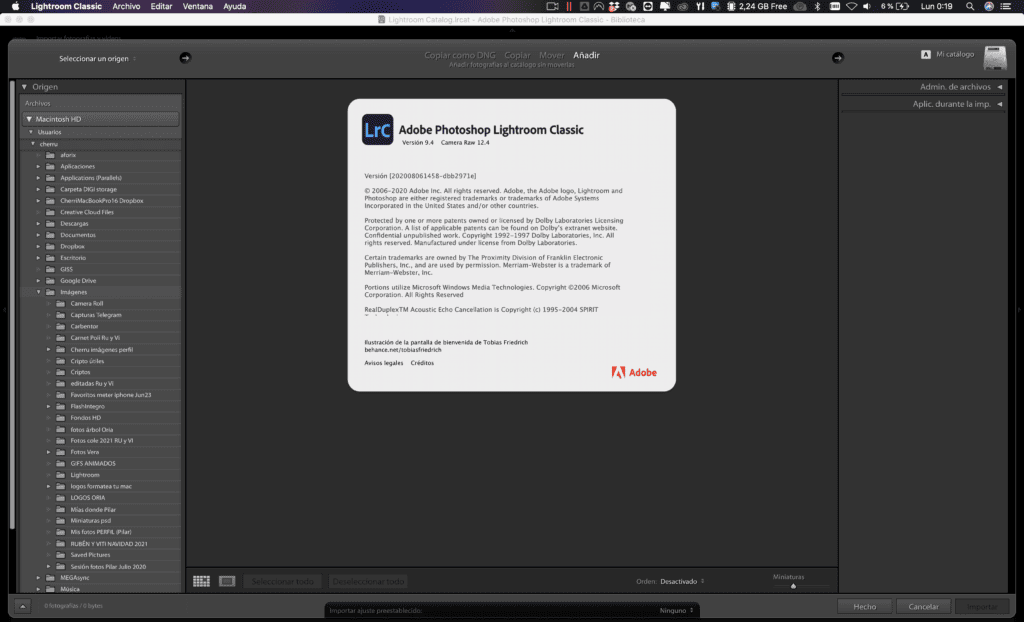
Task: Open the Editar menu
Action: pyautogui.click(x=161, y=7)
